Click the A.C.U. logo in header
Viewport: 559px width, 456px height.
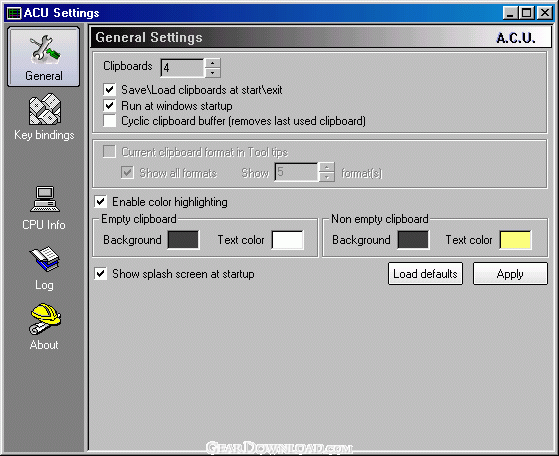516,38
